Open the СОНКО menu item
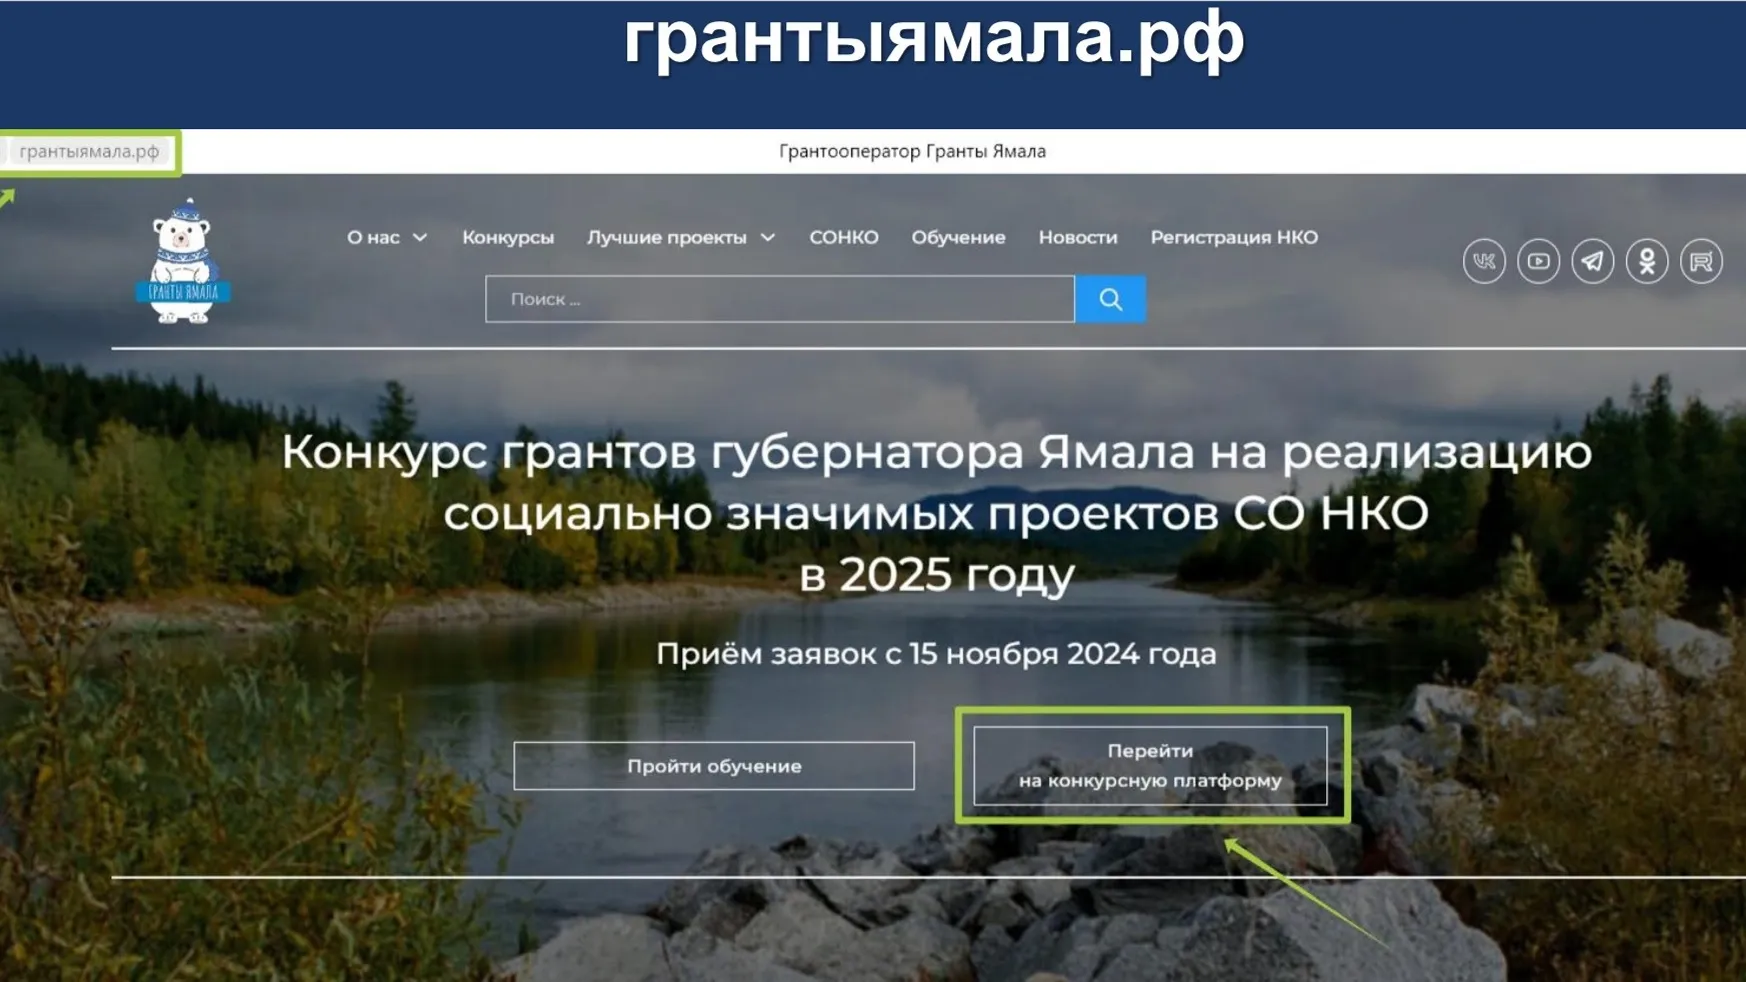The height and width of the screenshot is (982, 1746). [844, 238]
